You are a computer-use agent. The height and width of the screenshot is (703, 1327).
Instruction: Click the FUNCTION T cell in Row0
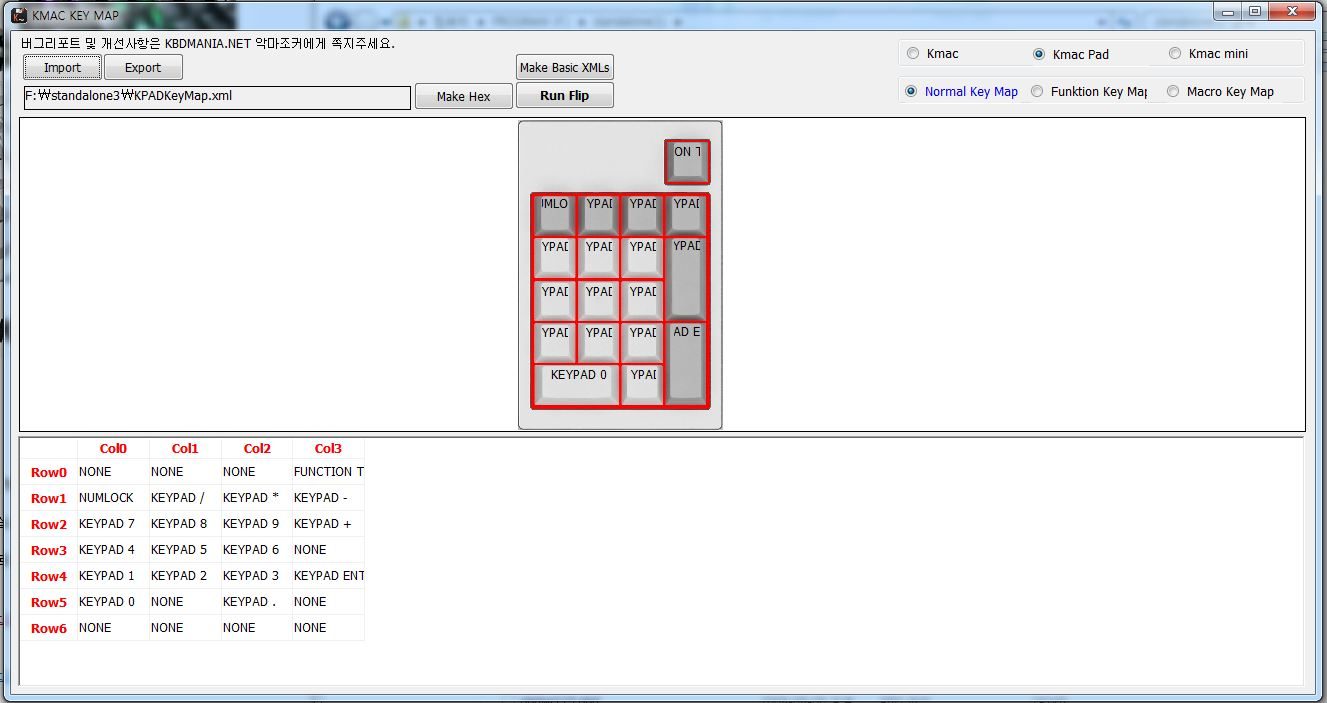tap(328, 472)
